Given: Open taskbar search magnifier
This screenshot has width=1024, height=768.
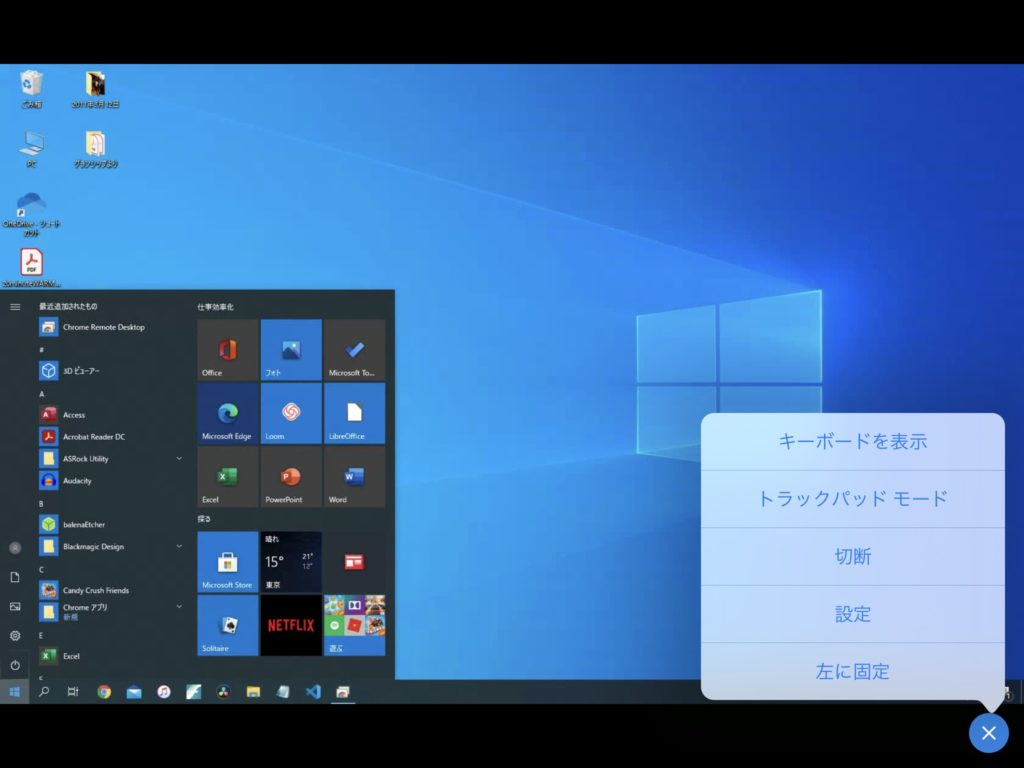Looking at the screenshot, I should click(x=44, y=692).
